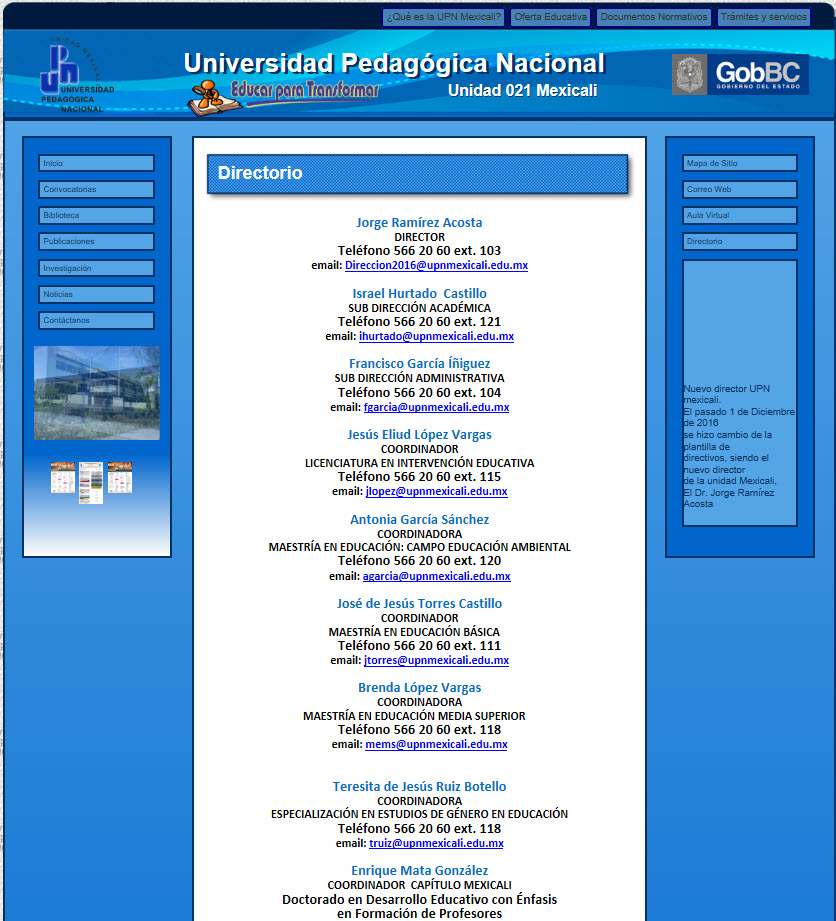Launch Aula Virtual from the right sidebar
This screenshot has width=836, height=921.
tap(740, 216)
